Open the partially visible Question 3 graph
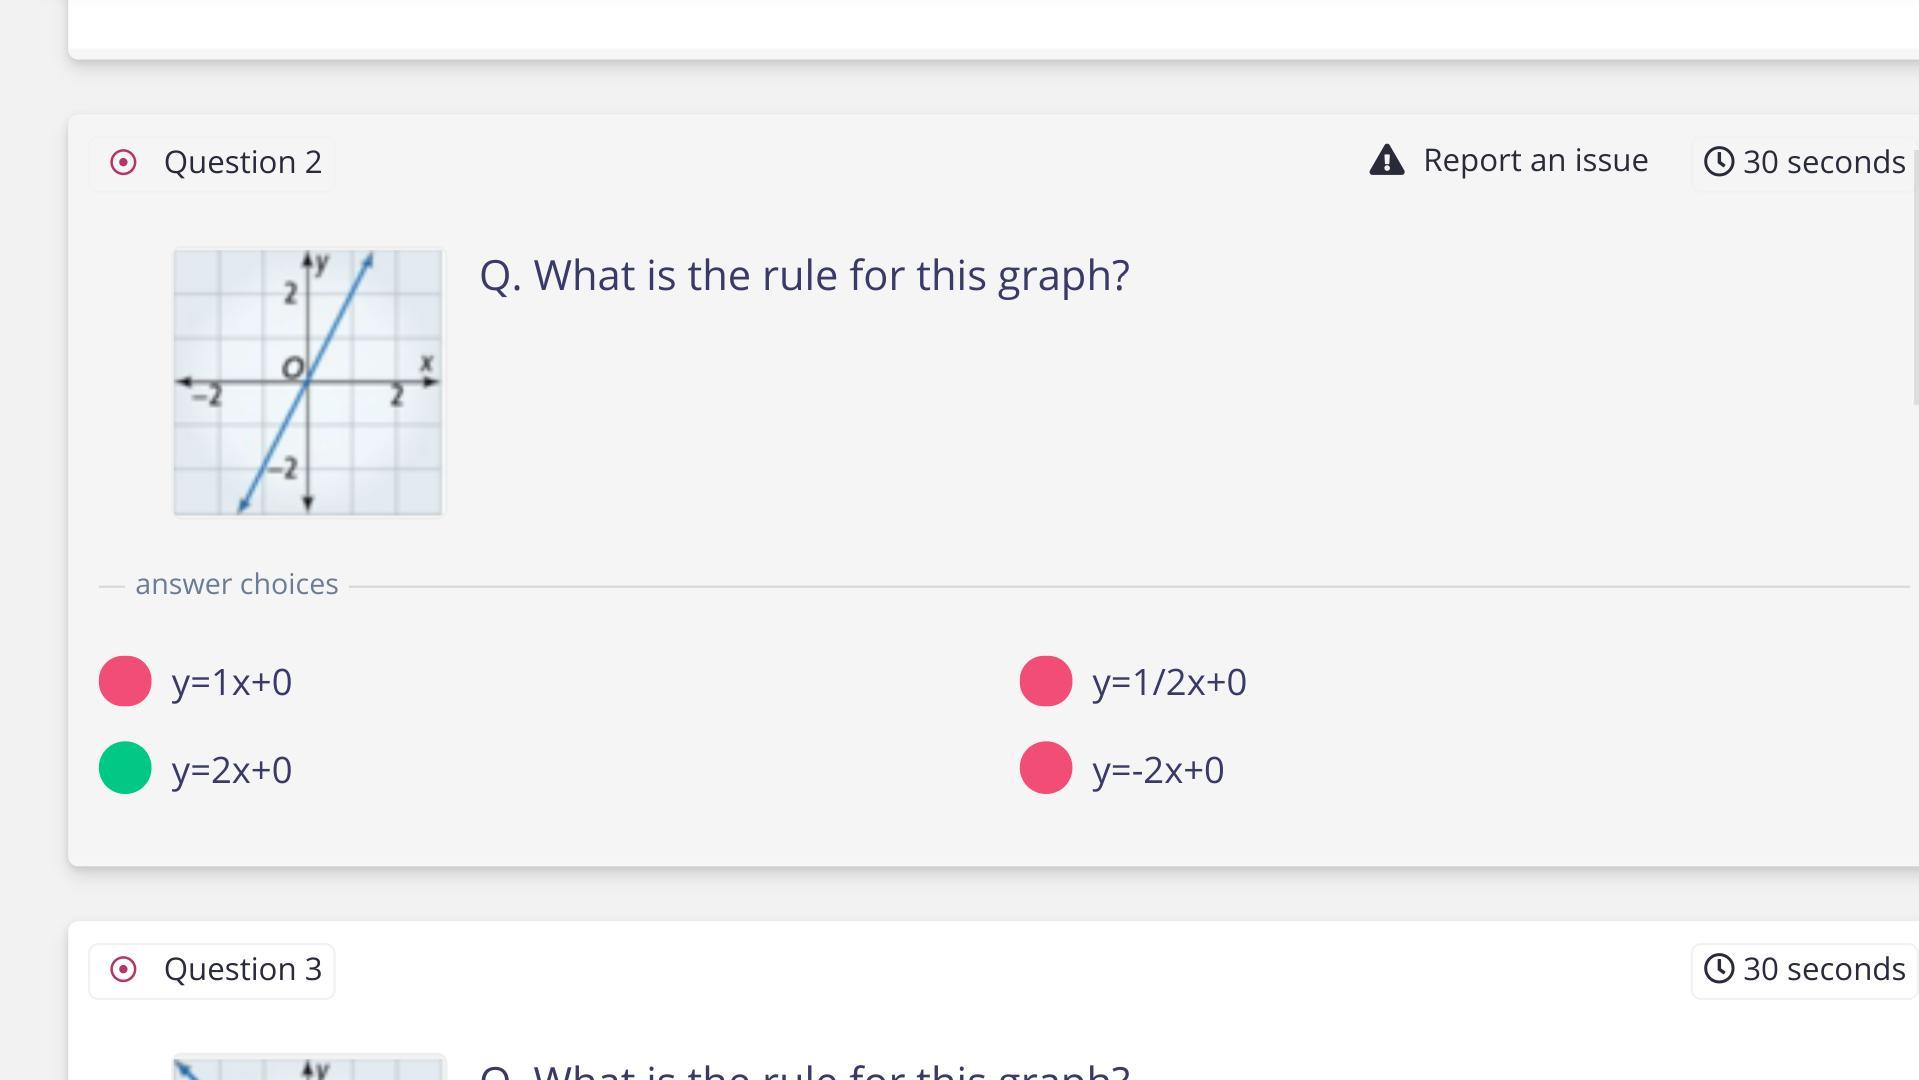 (x=308, y=1068)
